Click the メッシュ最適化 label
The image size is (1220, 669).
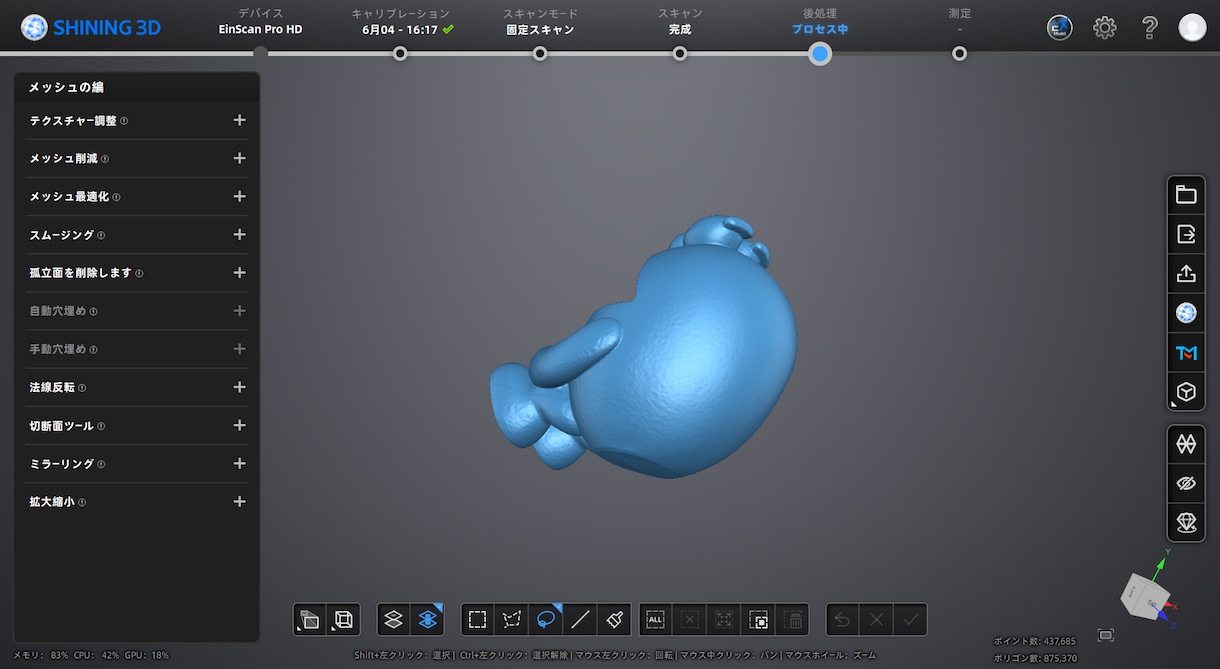[69, 197]
